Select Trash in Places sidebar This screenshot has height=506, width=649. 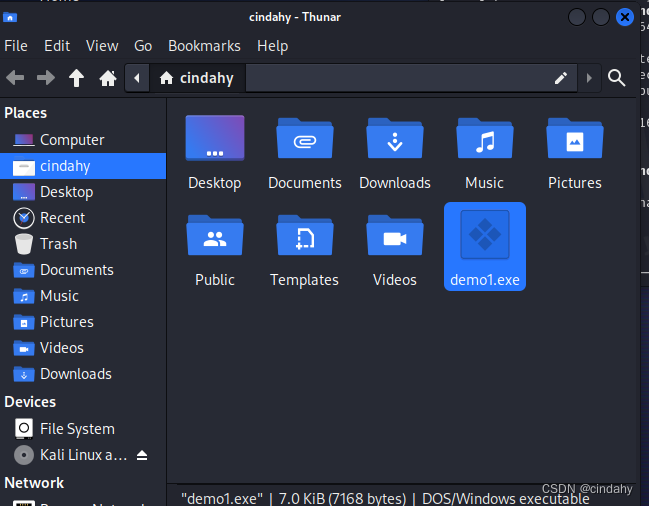pos(58,244)
